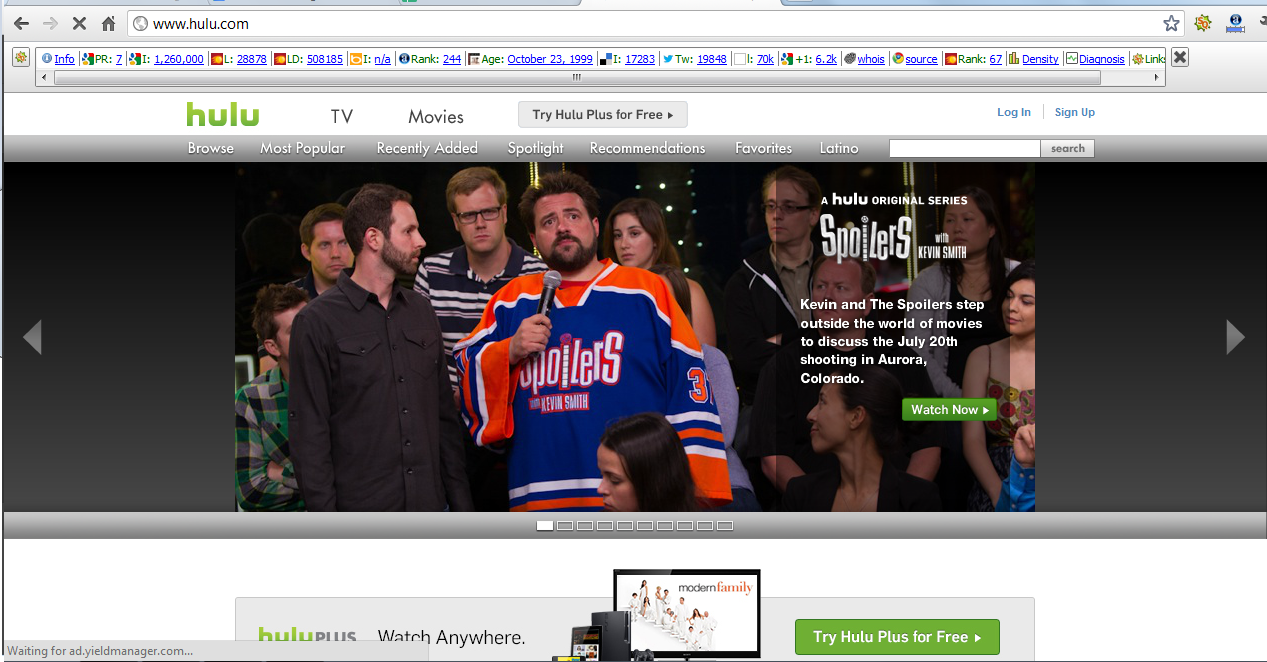Click the green Watch Now button
Viewport: 1267px width, 662px height.
point(949,409)
